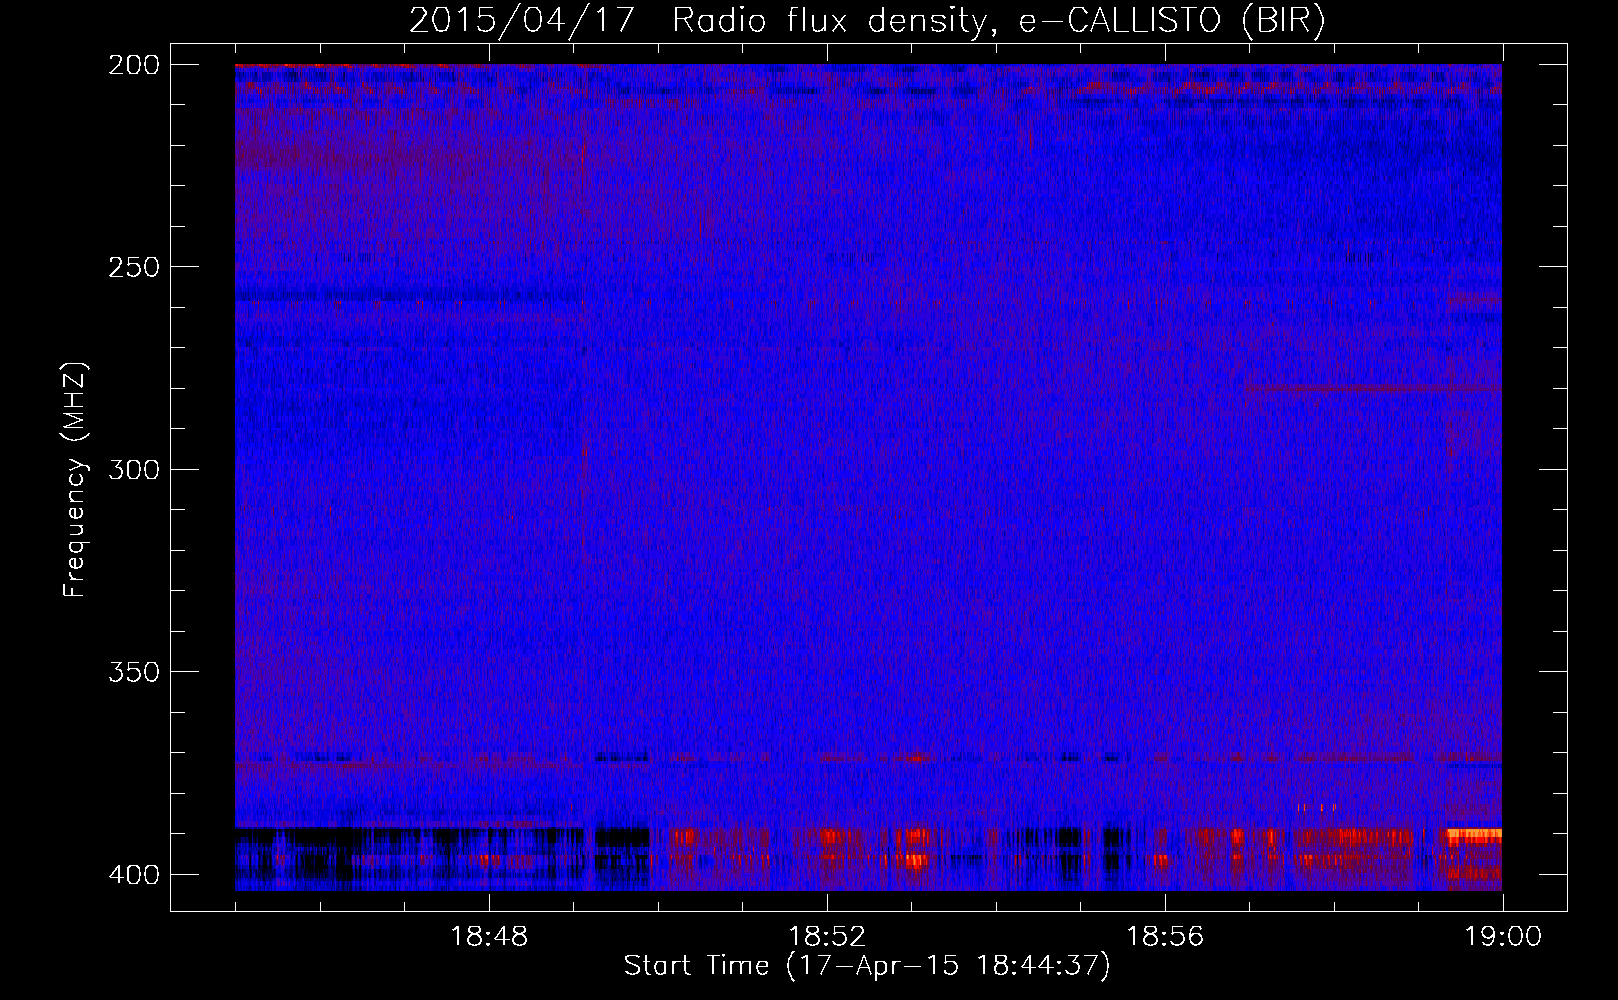Screen dimensions: 1618x1000
Task: Click the 'Start Time (17-Apr-15 18:44:37)' label
Action: (x=867, y=966)
